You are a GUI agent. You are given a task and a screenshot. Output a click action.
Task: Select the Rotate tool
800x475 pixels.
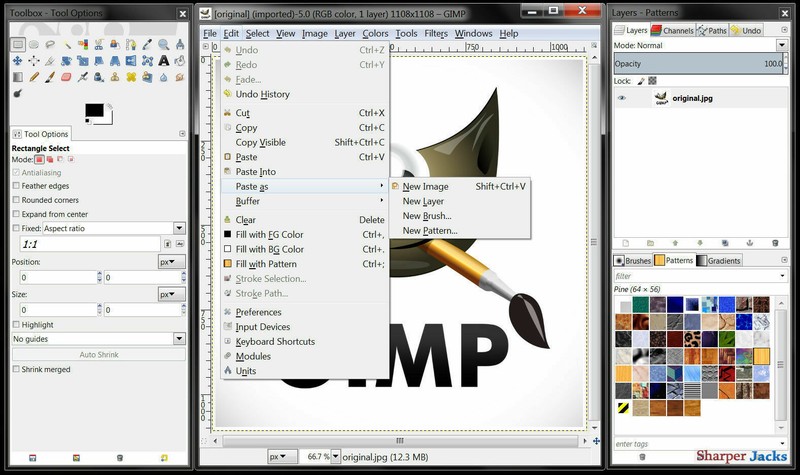(x=66, y=61)
